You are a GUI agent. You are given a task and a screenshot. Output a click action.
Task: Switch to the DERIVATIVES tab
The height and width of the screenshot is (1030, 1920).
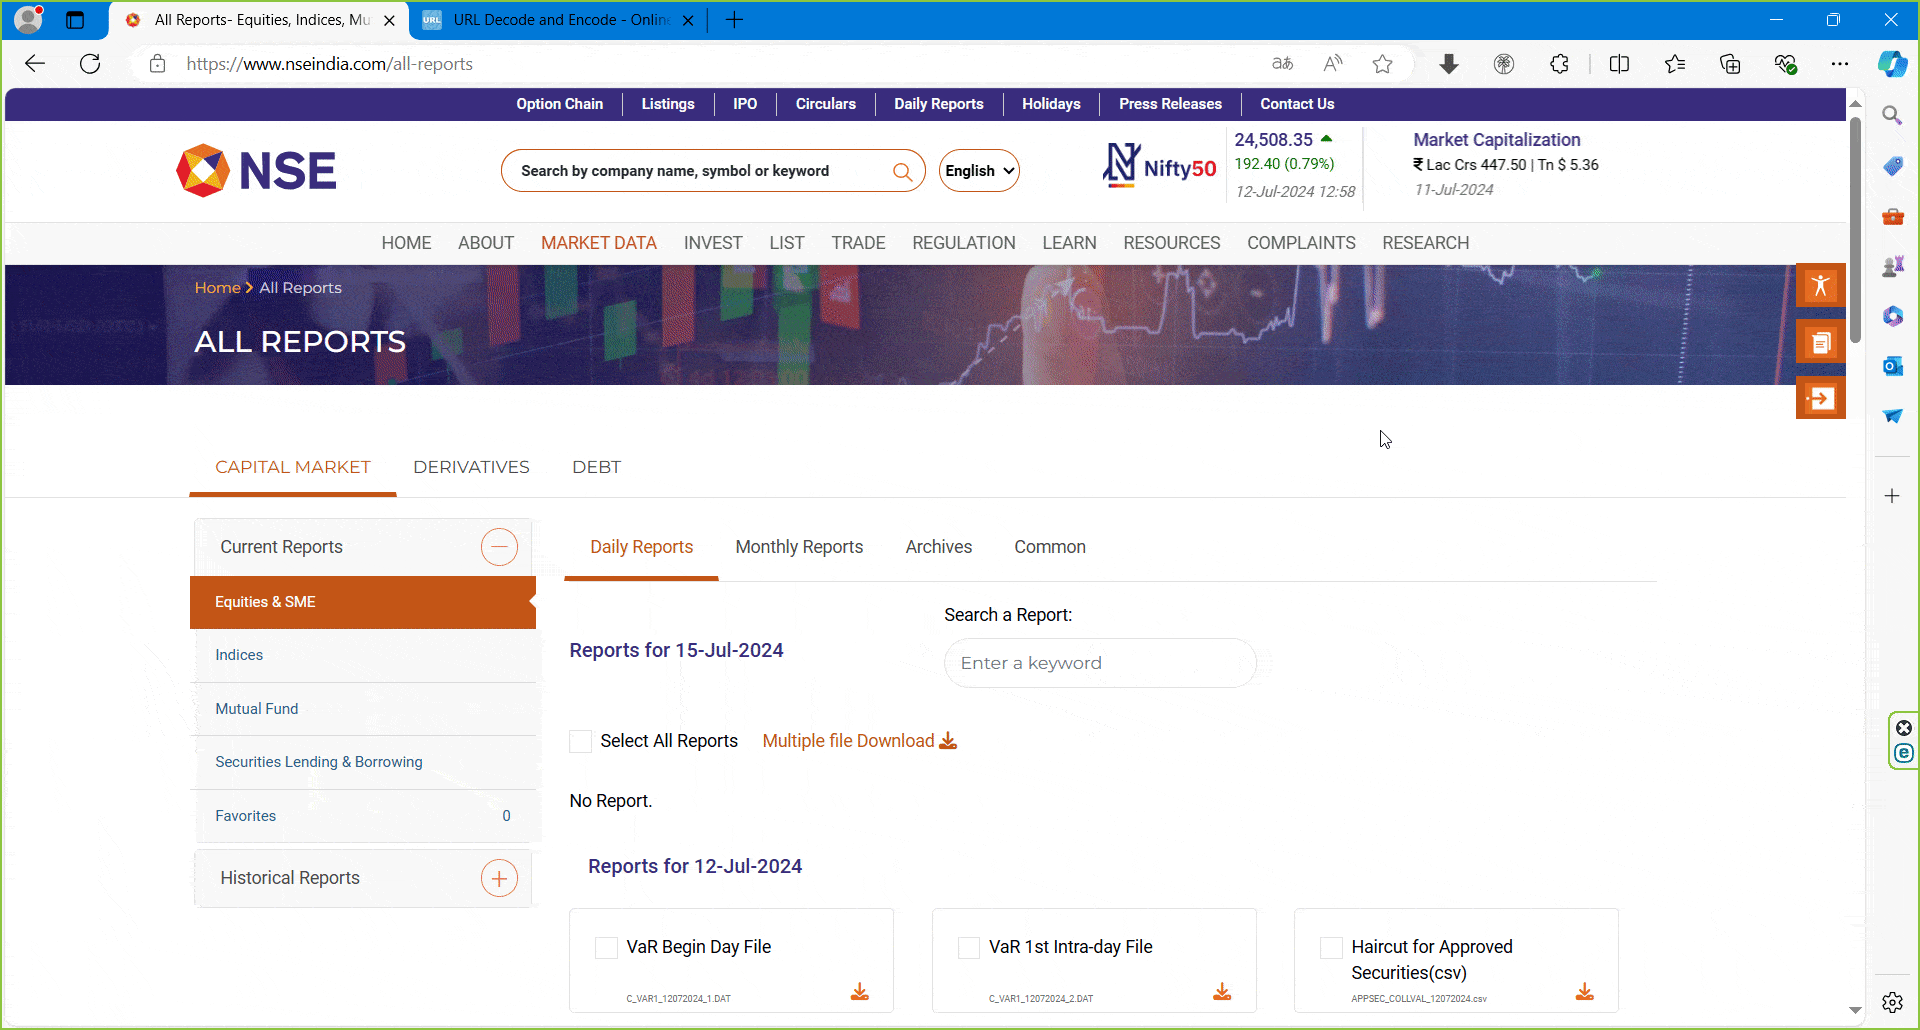[x=471, y=467]
